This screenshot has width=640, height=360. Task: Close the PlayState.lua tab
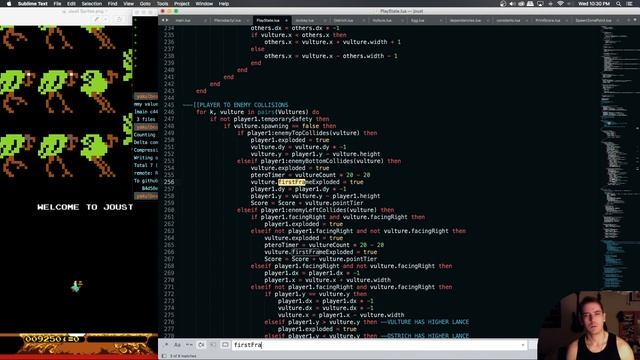[286, 20]
